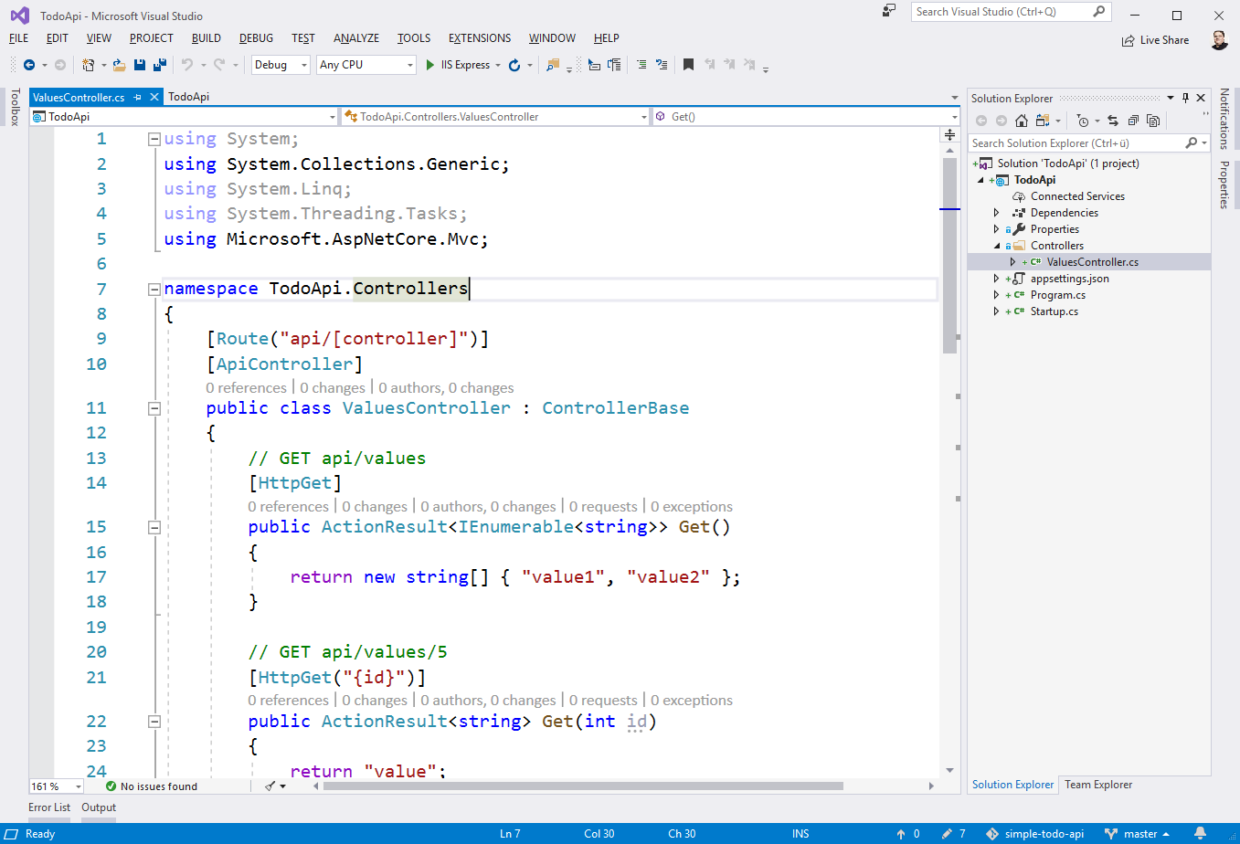Collapse the namespace TodoApi.Controllers region
1240x844 pixels.
153,289
